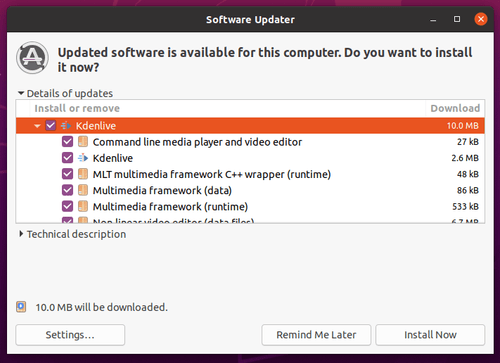Click package icon beside Multimedia framework (runtime)
500x363 pixels.
pos(83,206)
